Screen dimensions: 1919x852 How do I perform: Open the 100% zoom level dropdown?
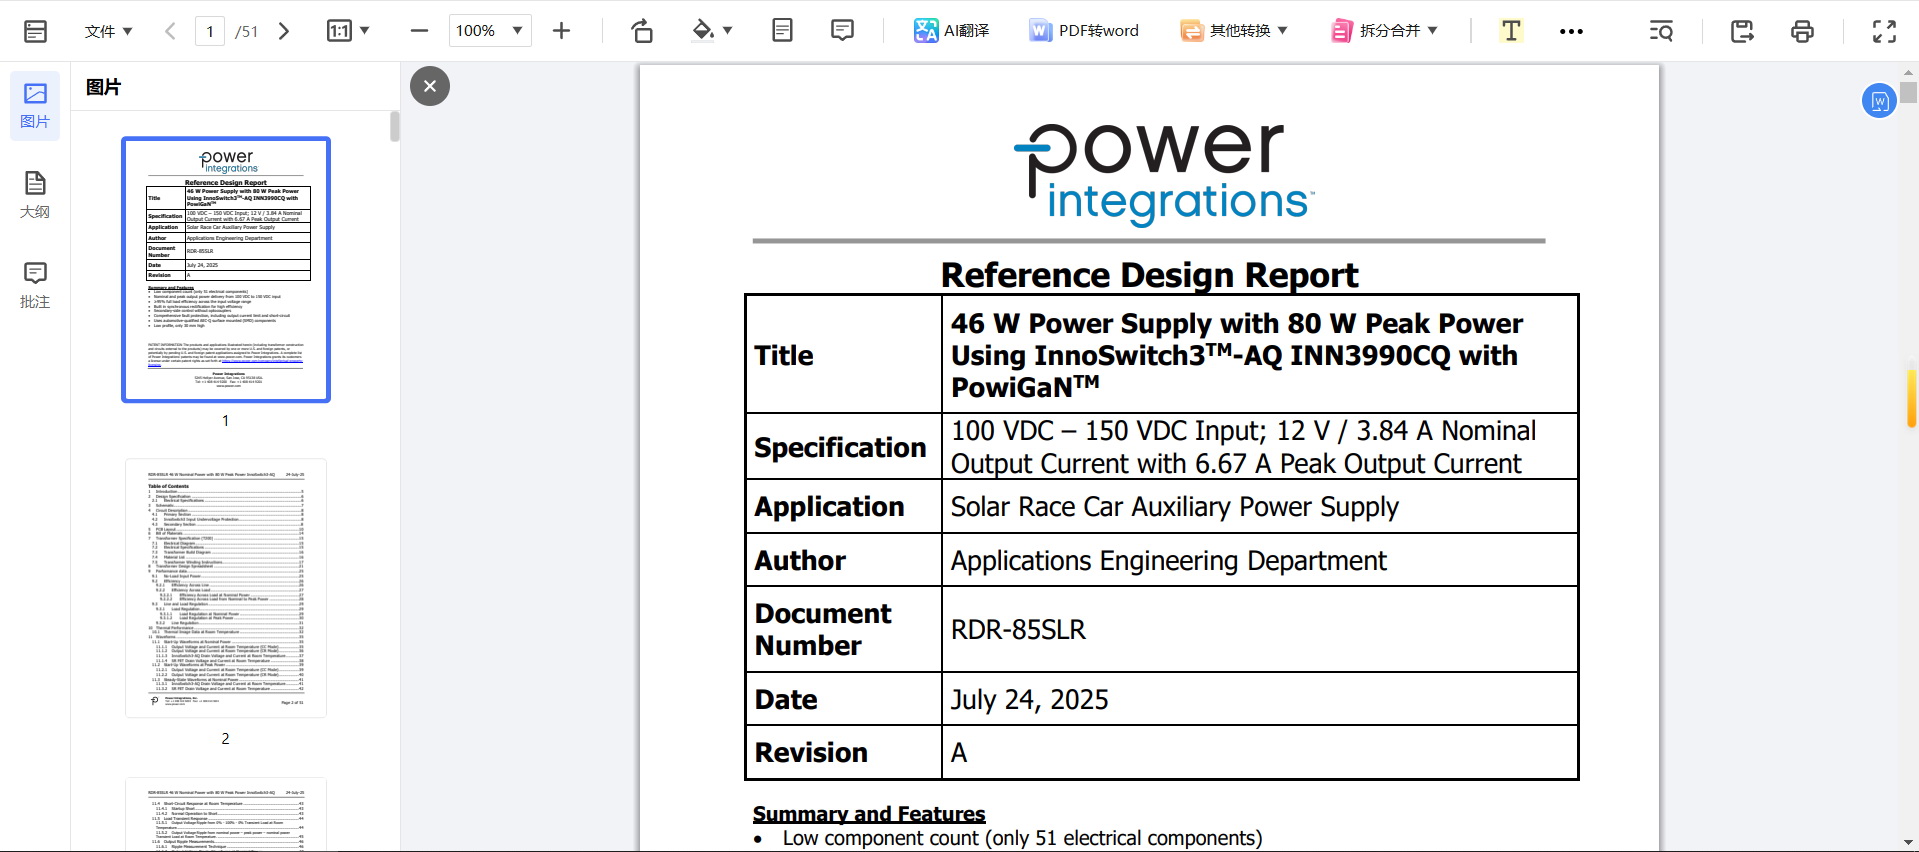(490, 31)
